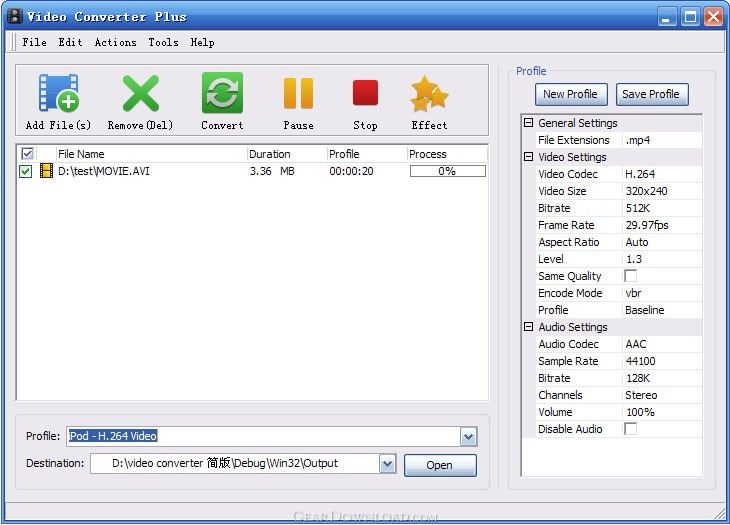The image size is (730, 525).
Task: Tick the Disable Audio checkbox
Action: pyautogui.click(x=630, y=429)
